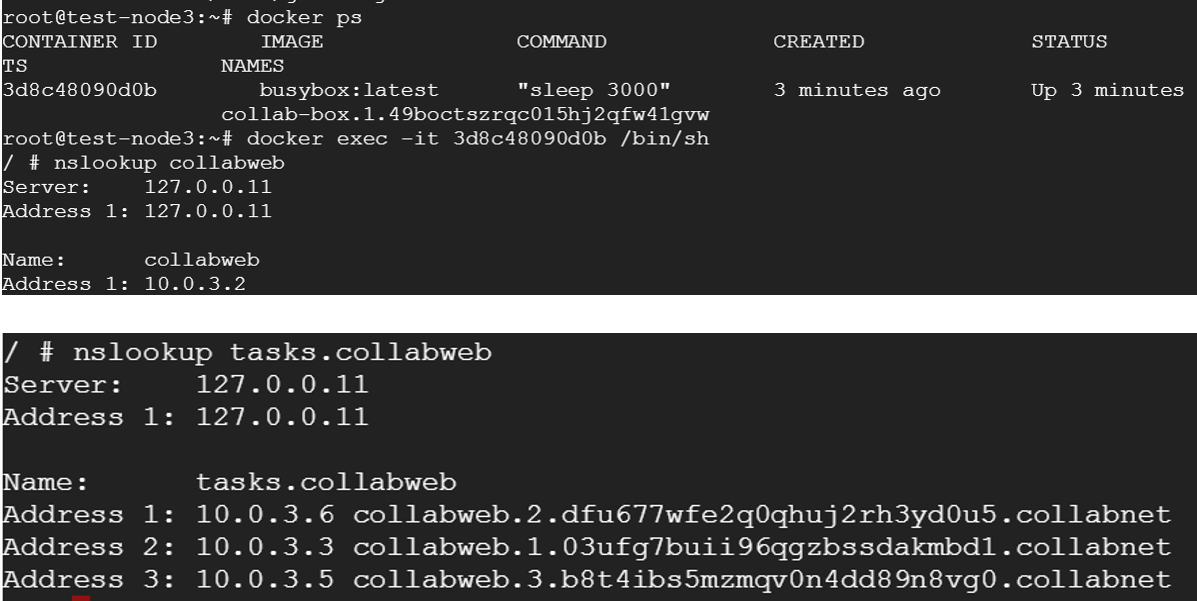
Task: Click the Up 3 minutes status text
Action: pos(1107,90)
